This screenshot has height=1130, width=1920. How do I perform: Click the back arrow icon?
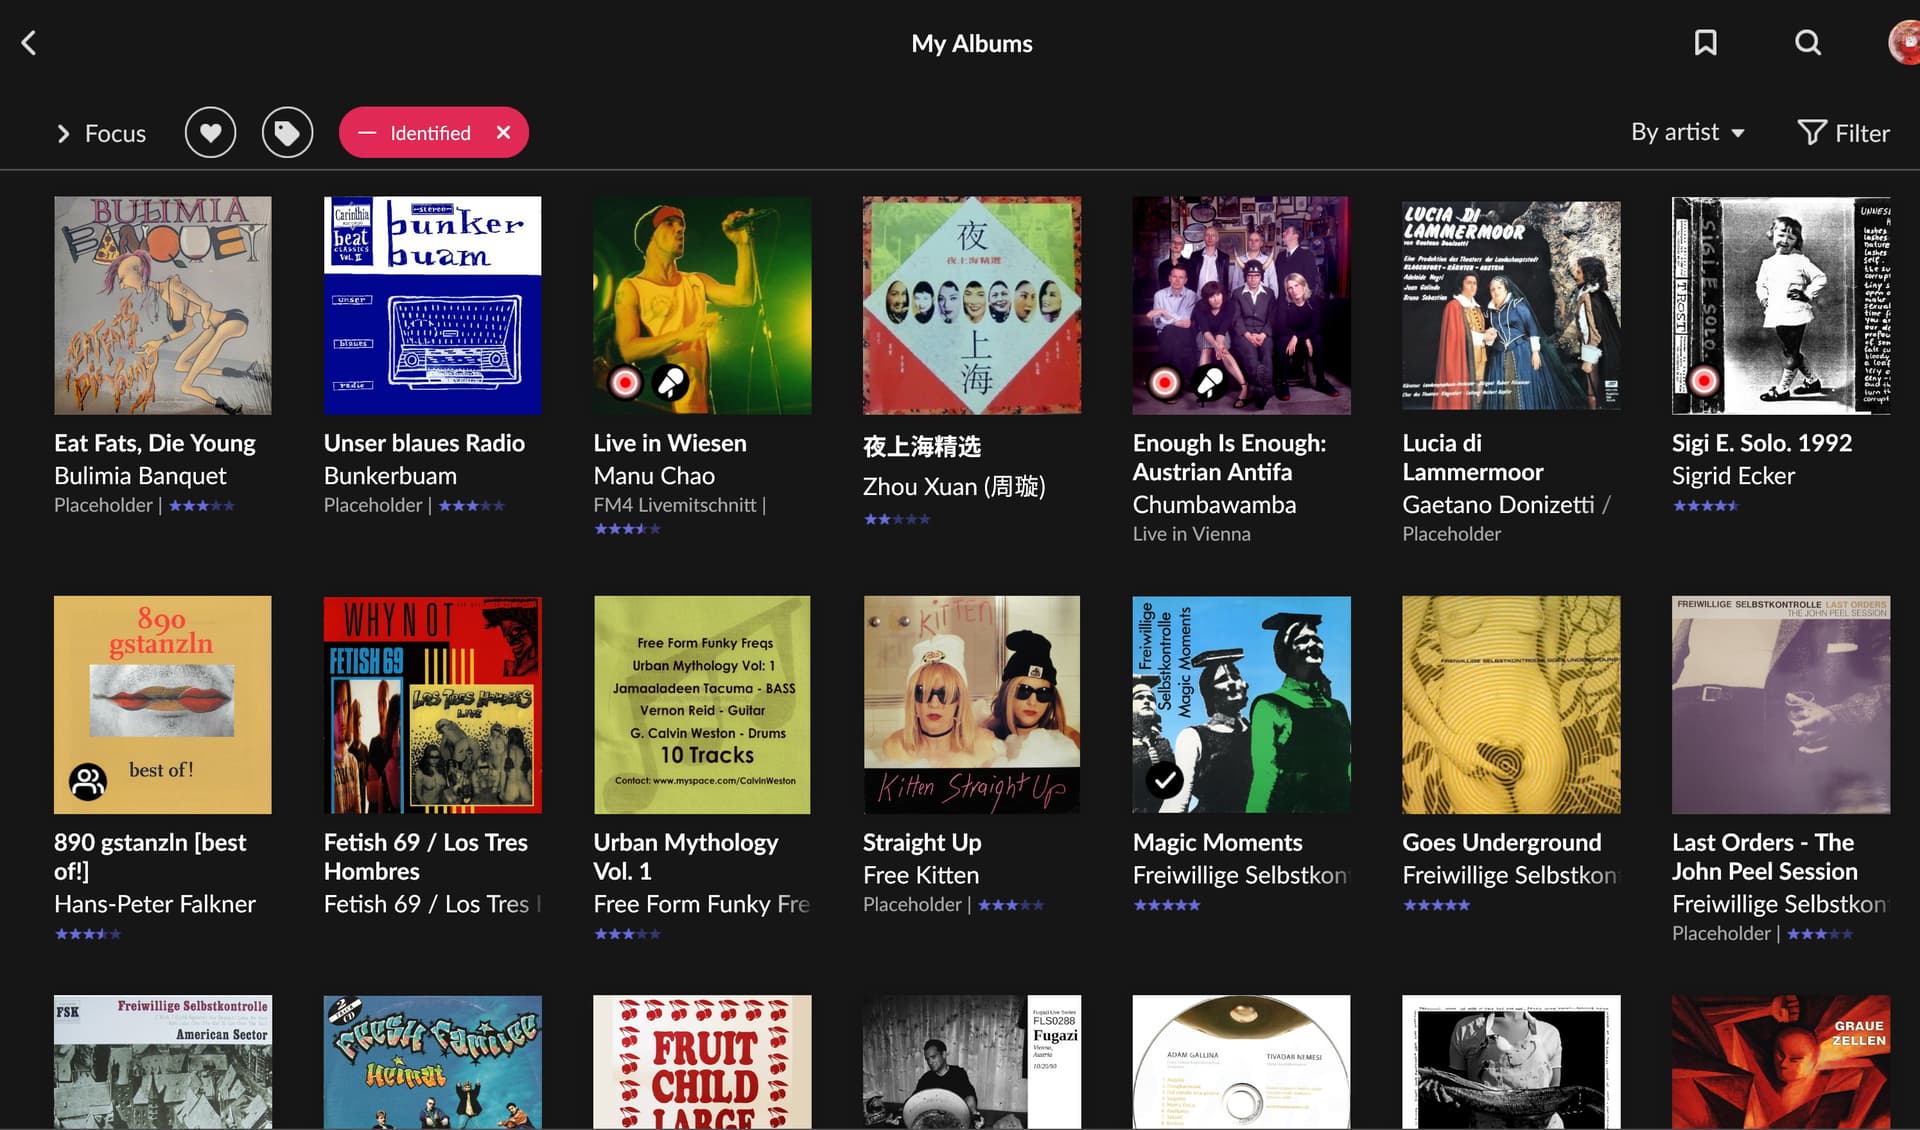[x=29, y=43]
